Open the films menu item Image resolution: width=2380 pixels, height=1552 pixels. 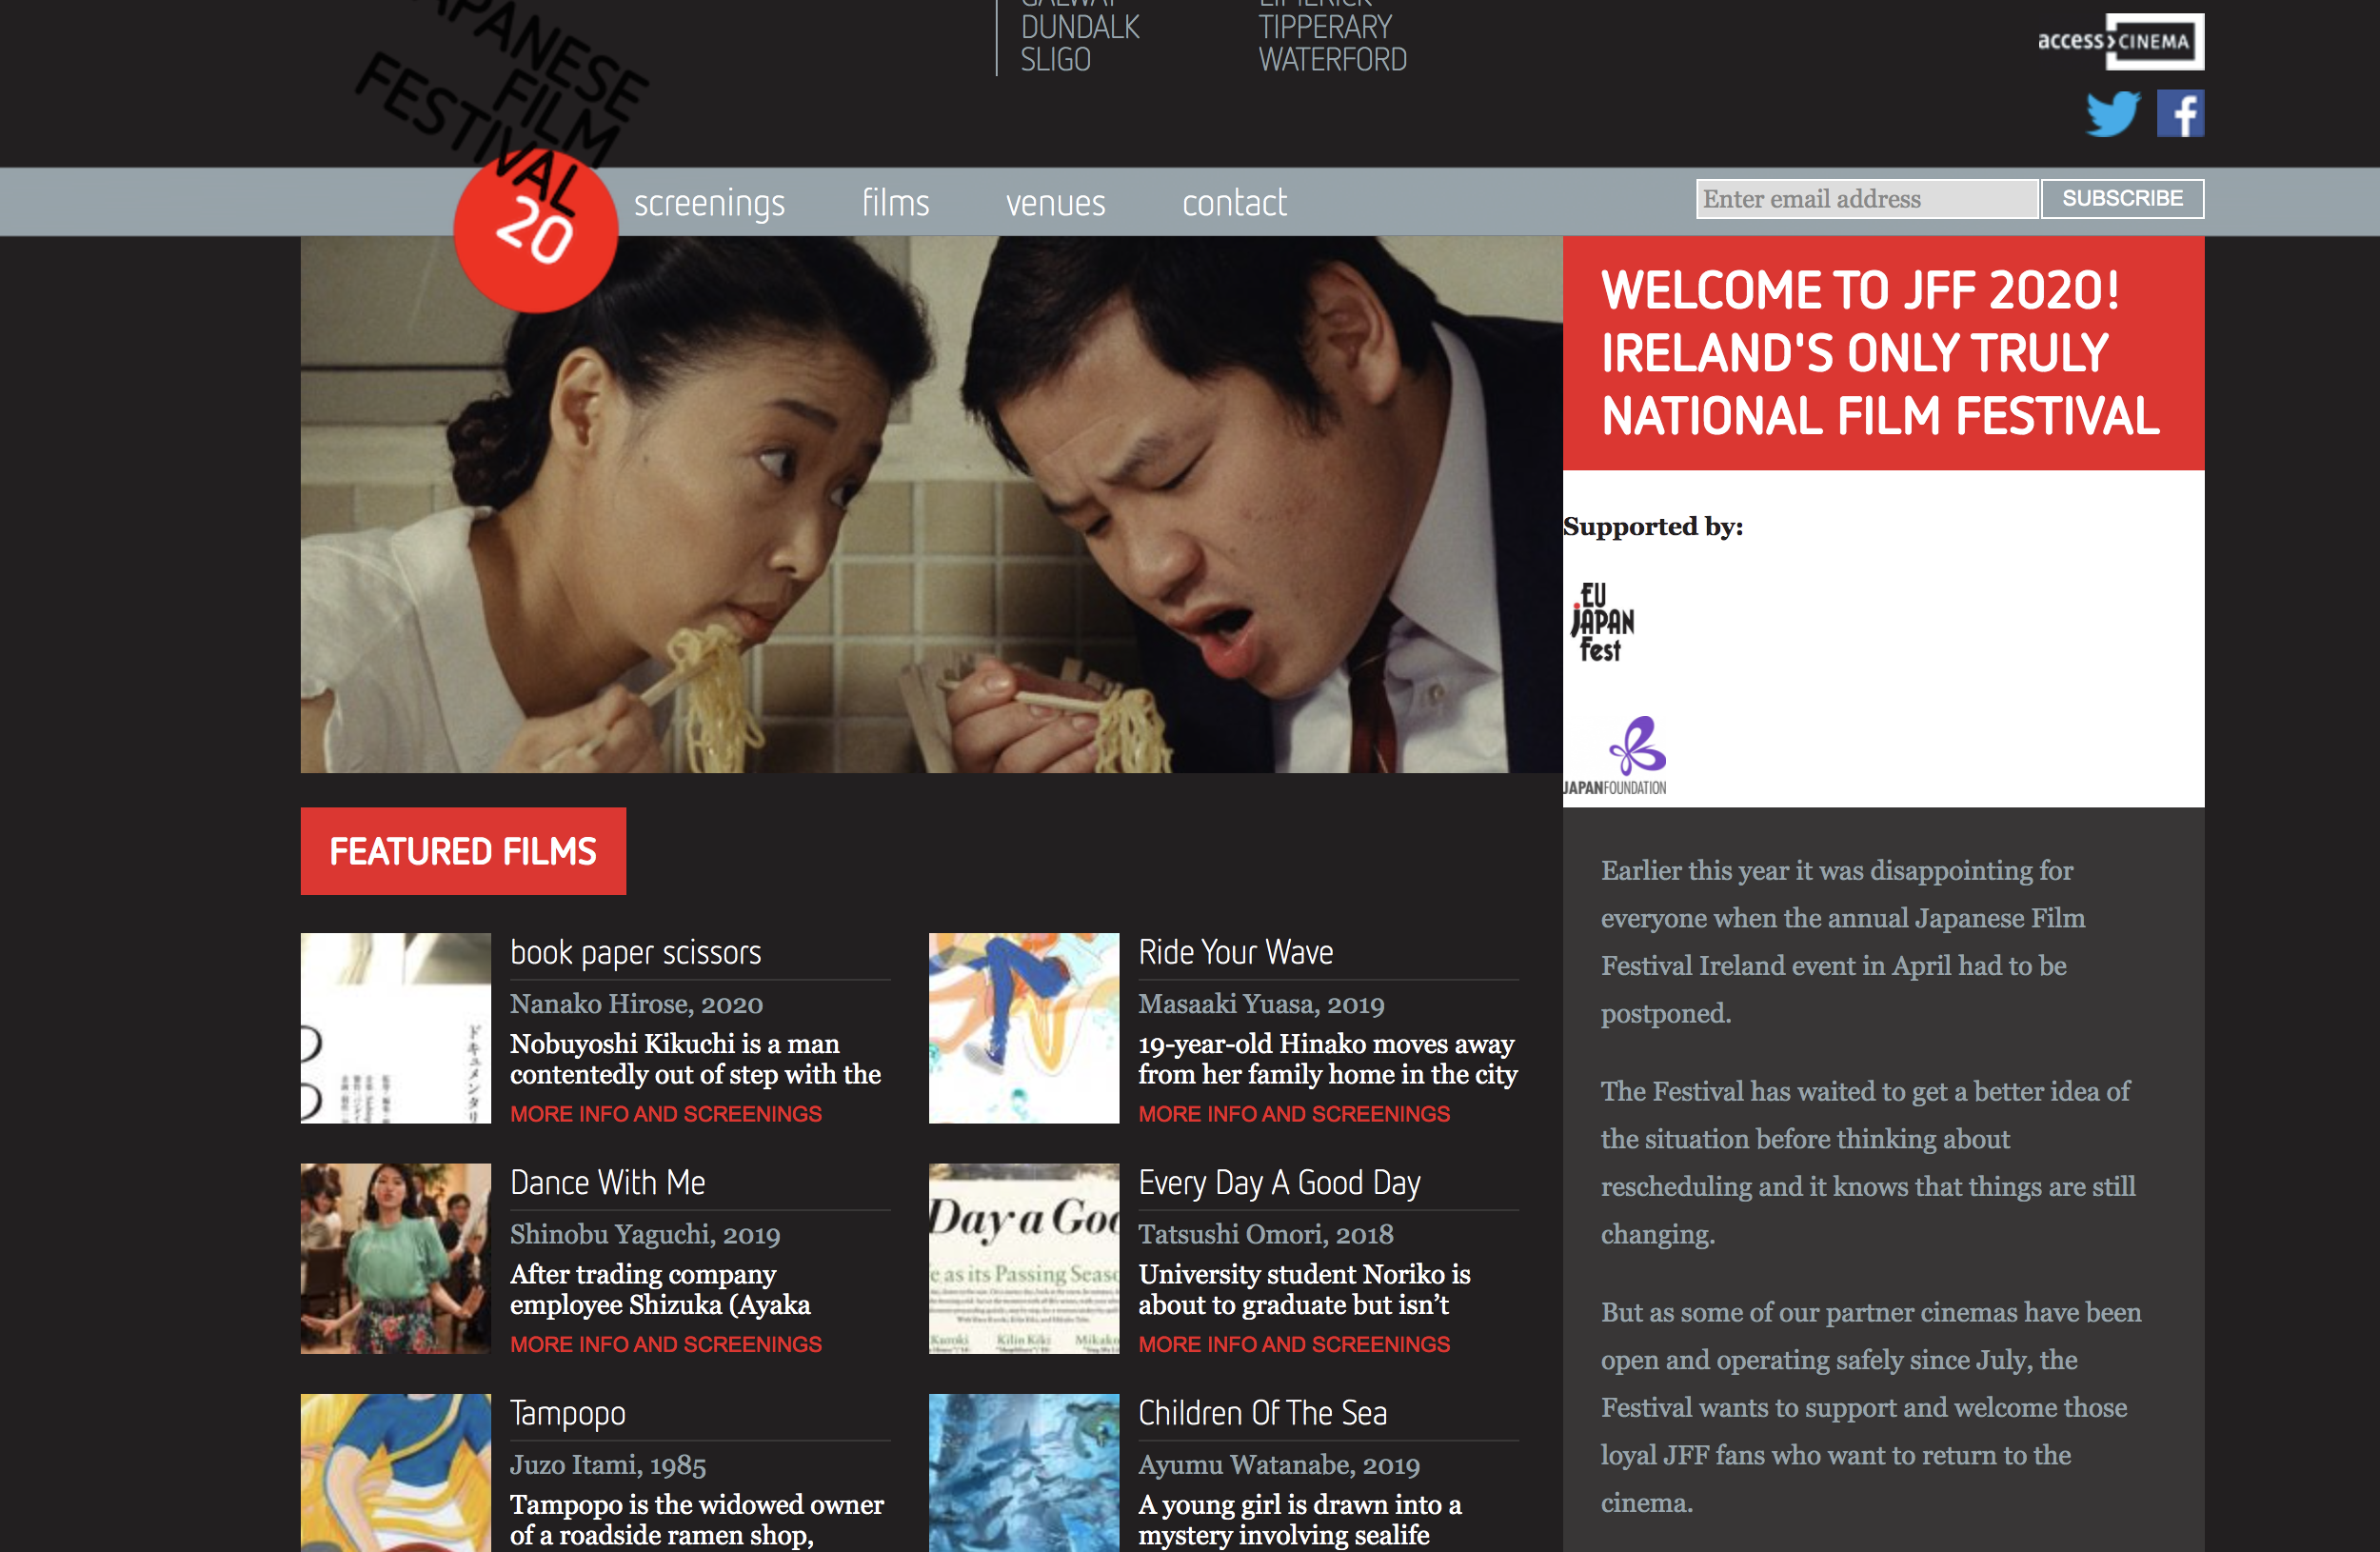(895, 203)
